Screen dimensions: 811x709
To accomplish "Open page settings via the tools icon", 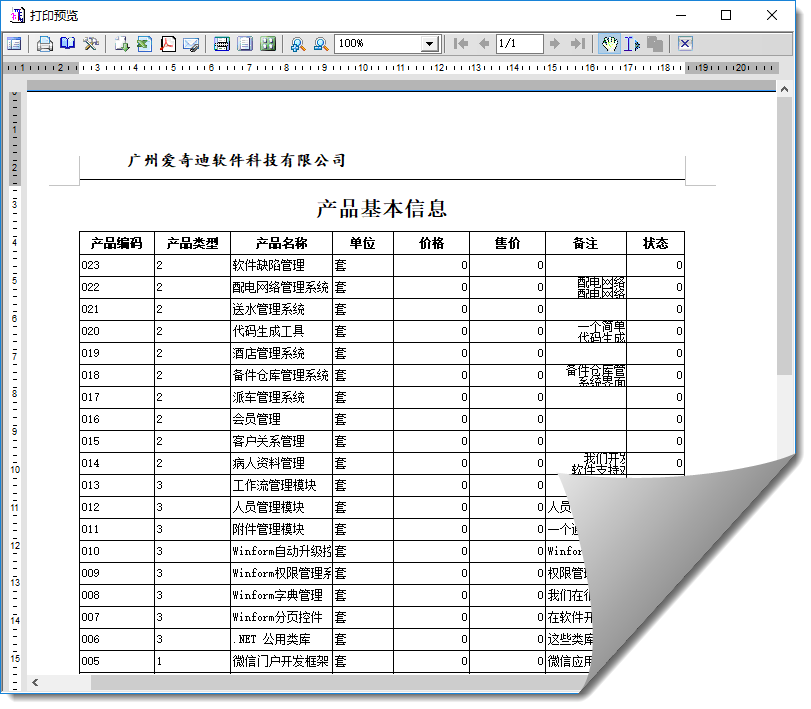I will [x=91, y=44].
